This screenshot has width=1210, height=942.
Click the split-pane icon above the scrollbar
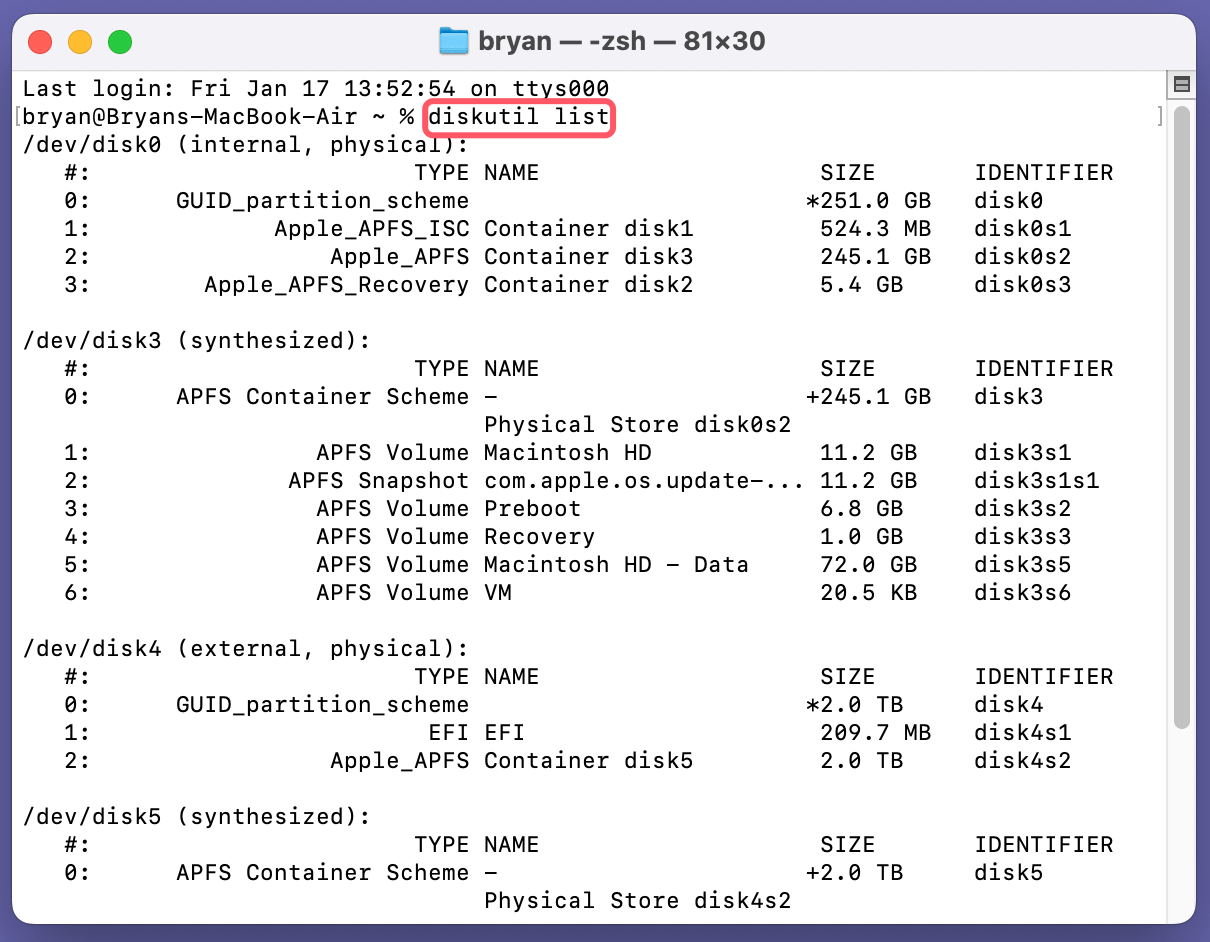pyautogui.click(x=1181, y=85)
